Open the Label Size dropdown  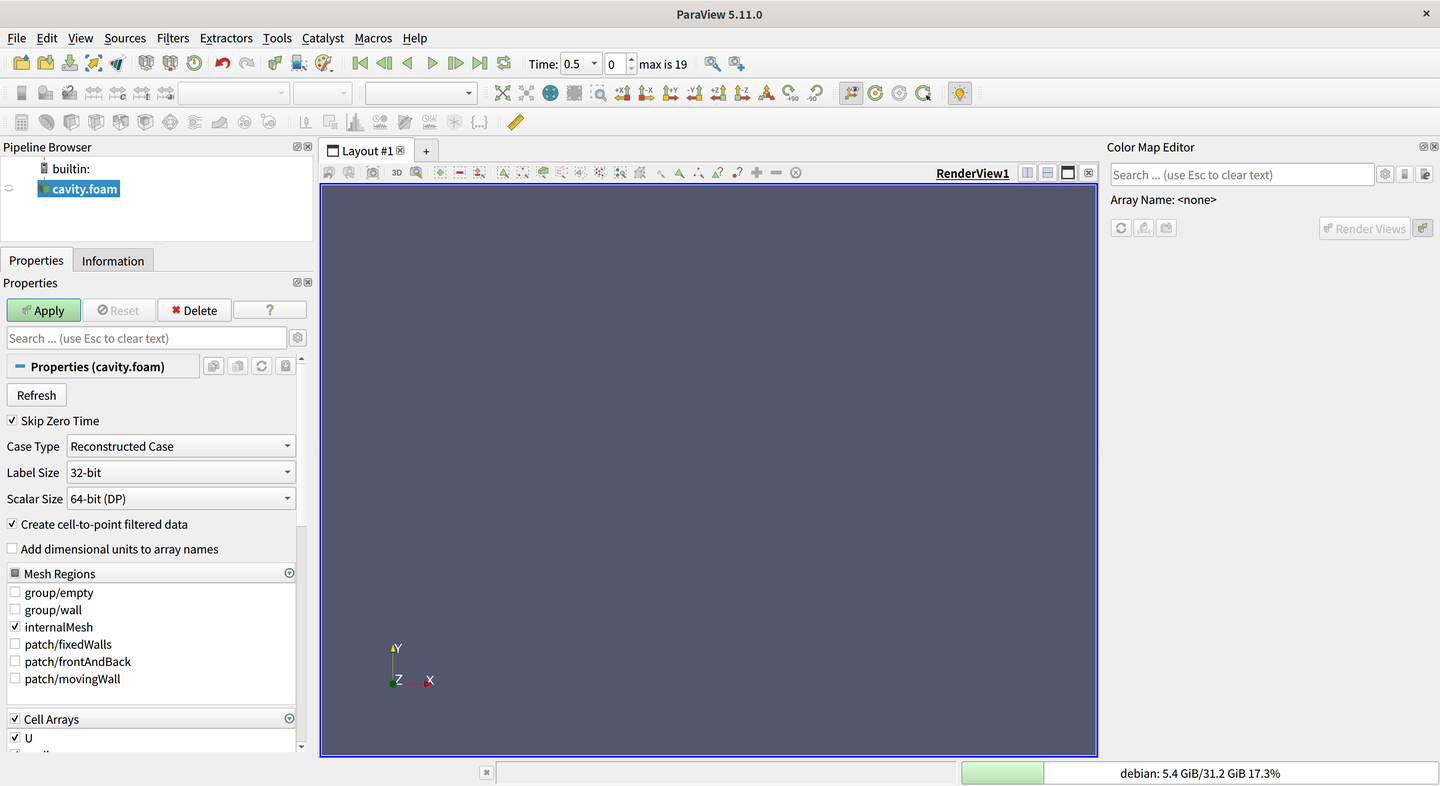pyautogui.click(x=181, y=472)
